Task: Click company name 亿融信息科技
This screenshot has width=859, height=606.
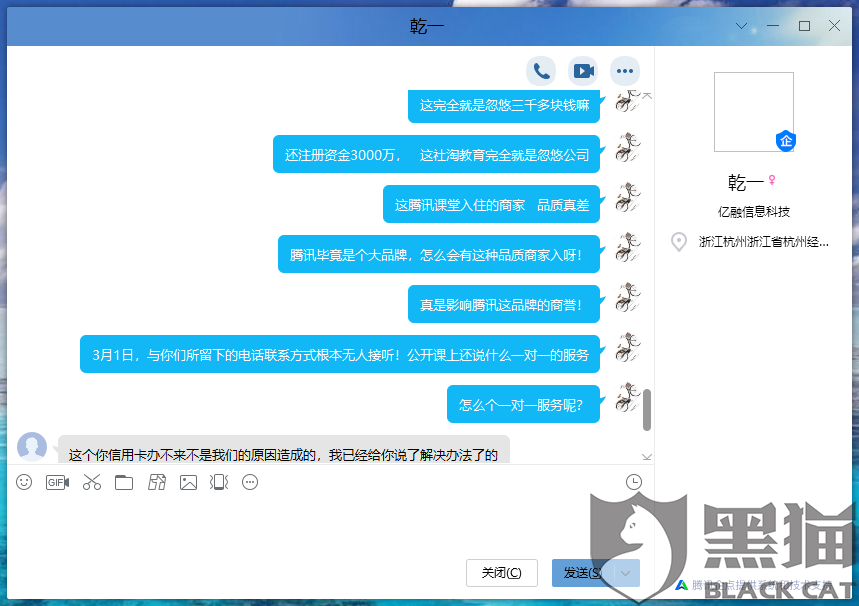Action: click(x=754, y=211)
